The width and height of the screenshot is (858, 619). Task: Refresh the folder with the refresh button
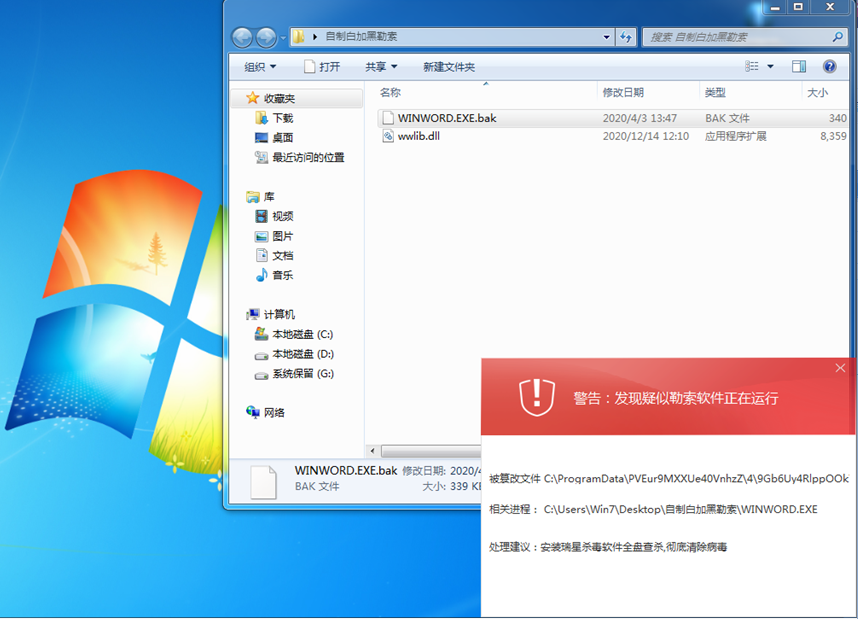pyautogui.click(x=625, y=37)
